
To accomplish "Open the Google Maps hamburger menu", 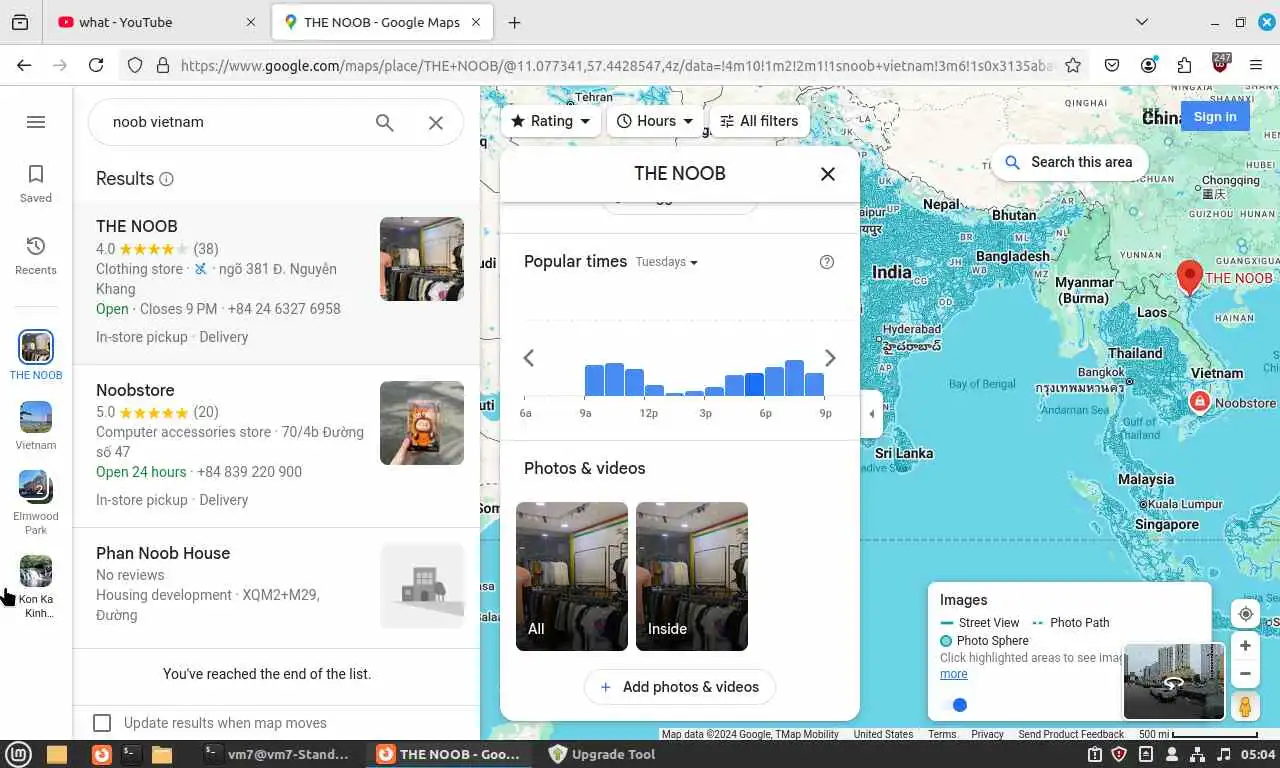I will [36, 122].
